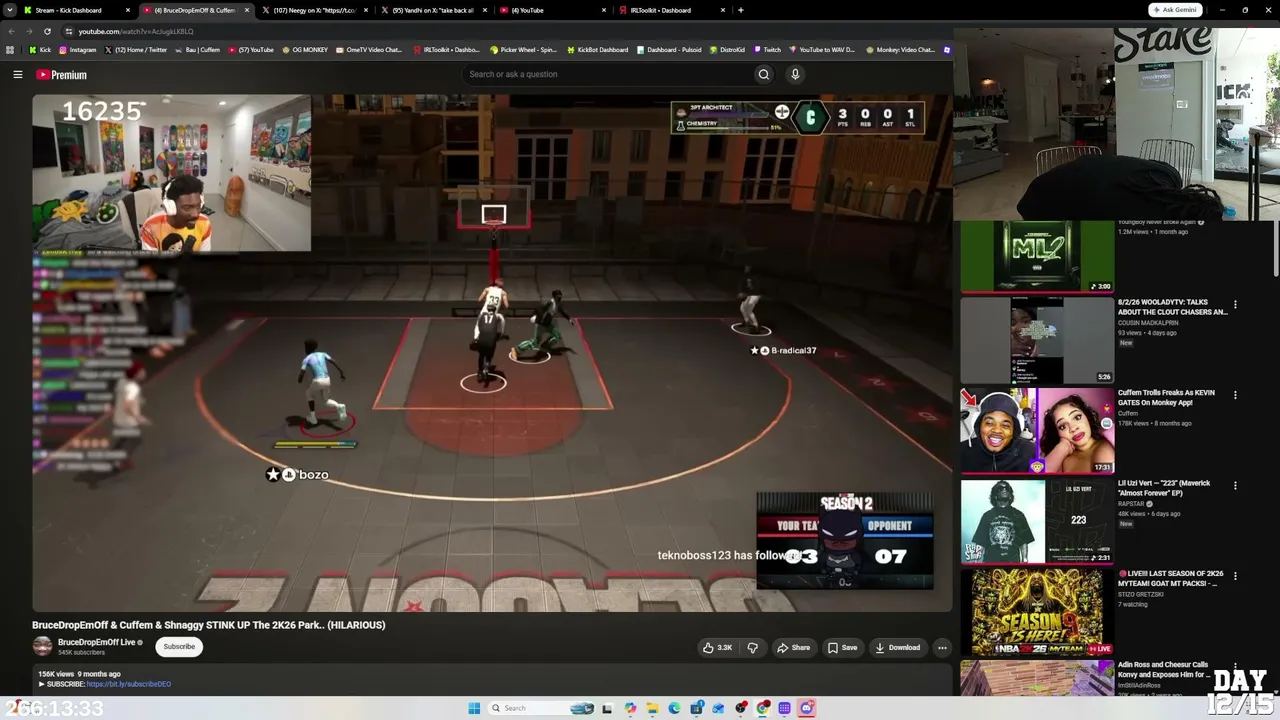Viewport: 1280px width, 720px height.
Task: Dislike the video with thumbs down
Action: (752, 647)
